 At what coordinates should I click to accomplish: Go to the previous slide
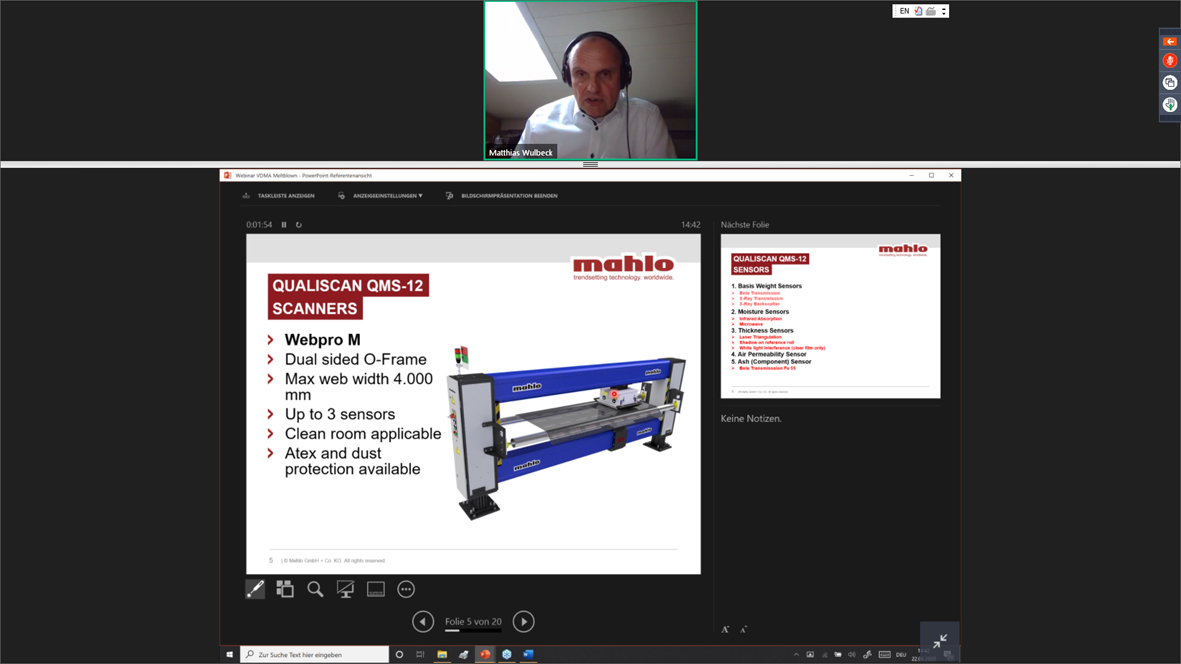tap(423, 621)
